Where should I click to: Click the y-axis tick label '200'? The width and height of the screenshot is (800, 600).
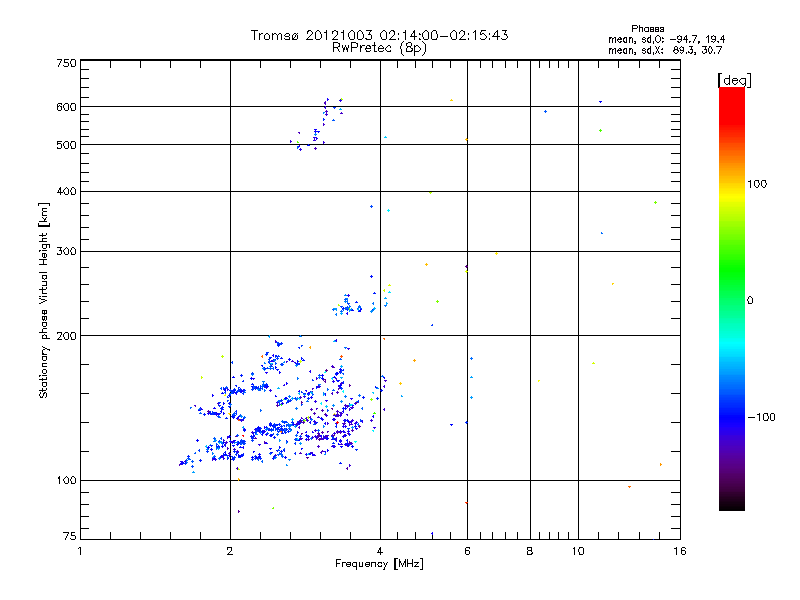pos(66,336)
